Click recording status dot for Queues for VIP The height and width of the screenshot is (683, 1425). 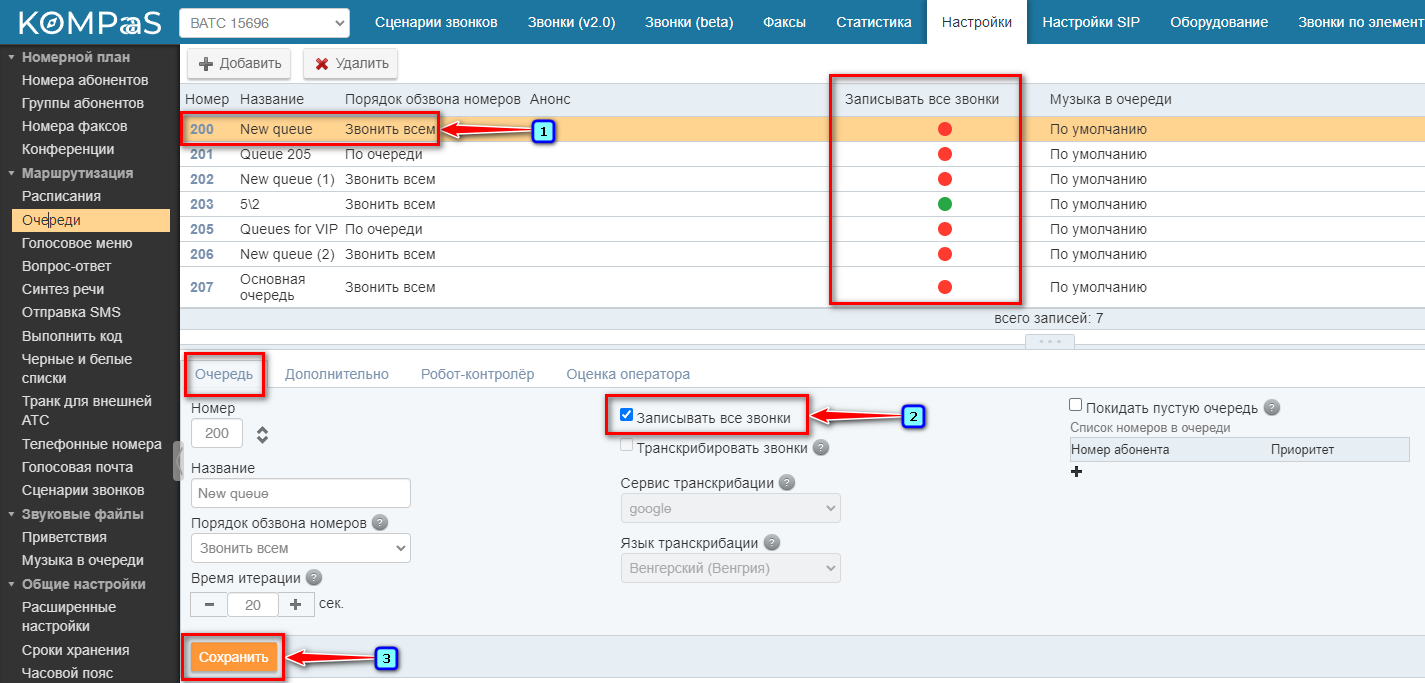coord(945,229)
